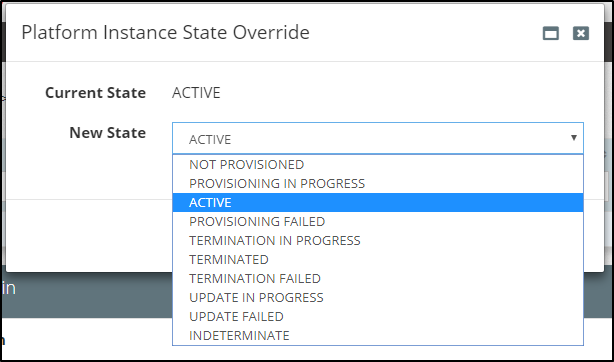Close the State Override dialog
This screenshot has width=614, height=362.
click(x=581, y=33)
